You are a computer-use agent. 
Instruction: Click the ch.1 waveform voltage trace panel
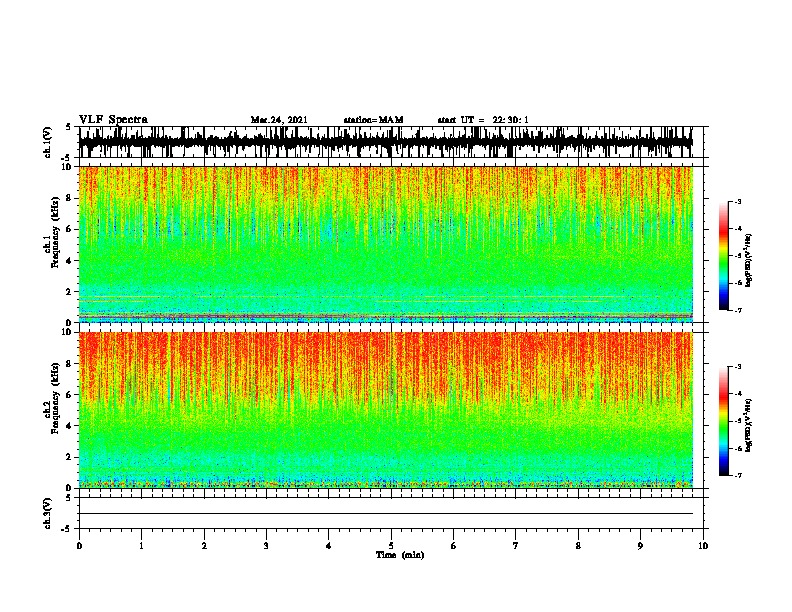click(x=386, y=142)
